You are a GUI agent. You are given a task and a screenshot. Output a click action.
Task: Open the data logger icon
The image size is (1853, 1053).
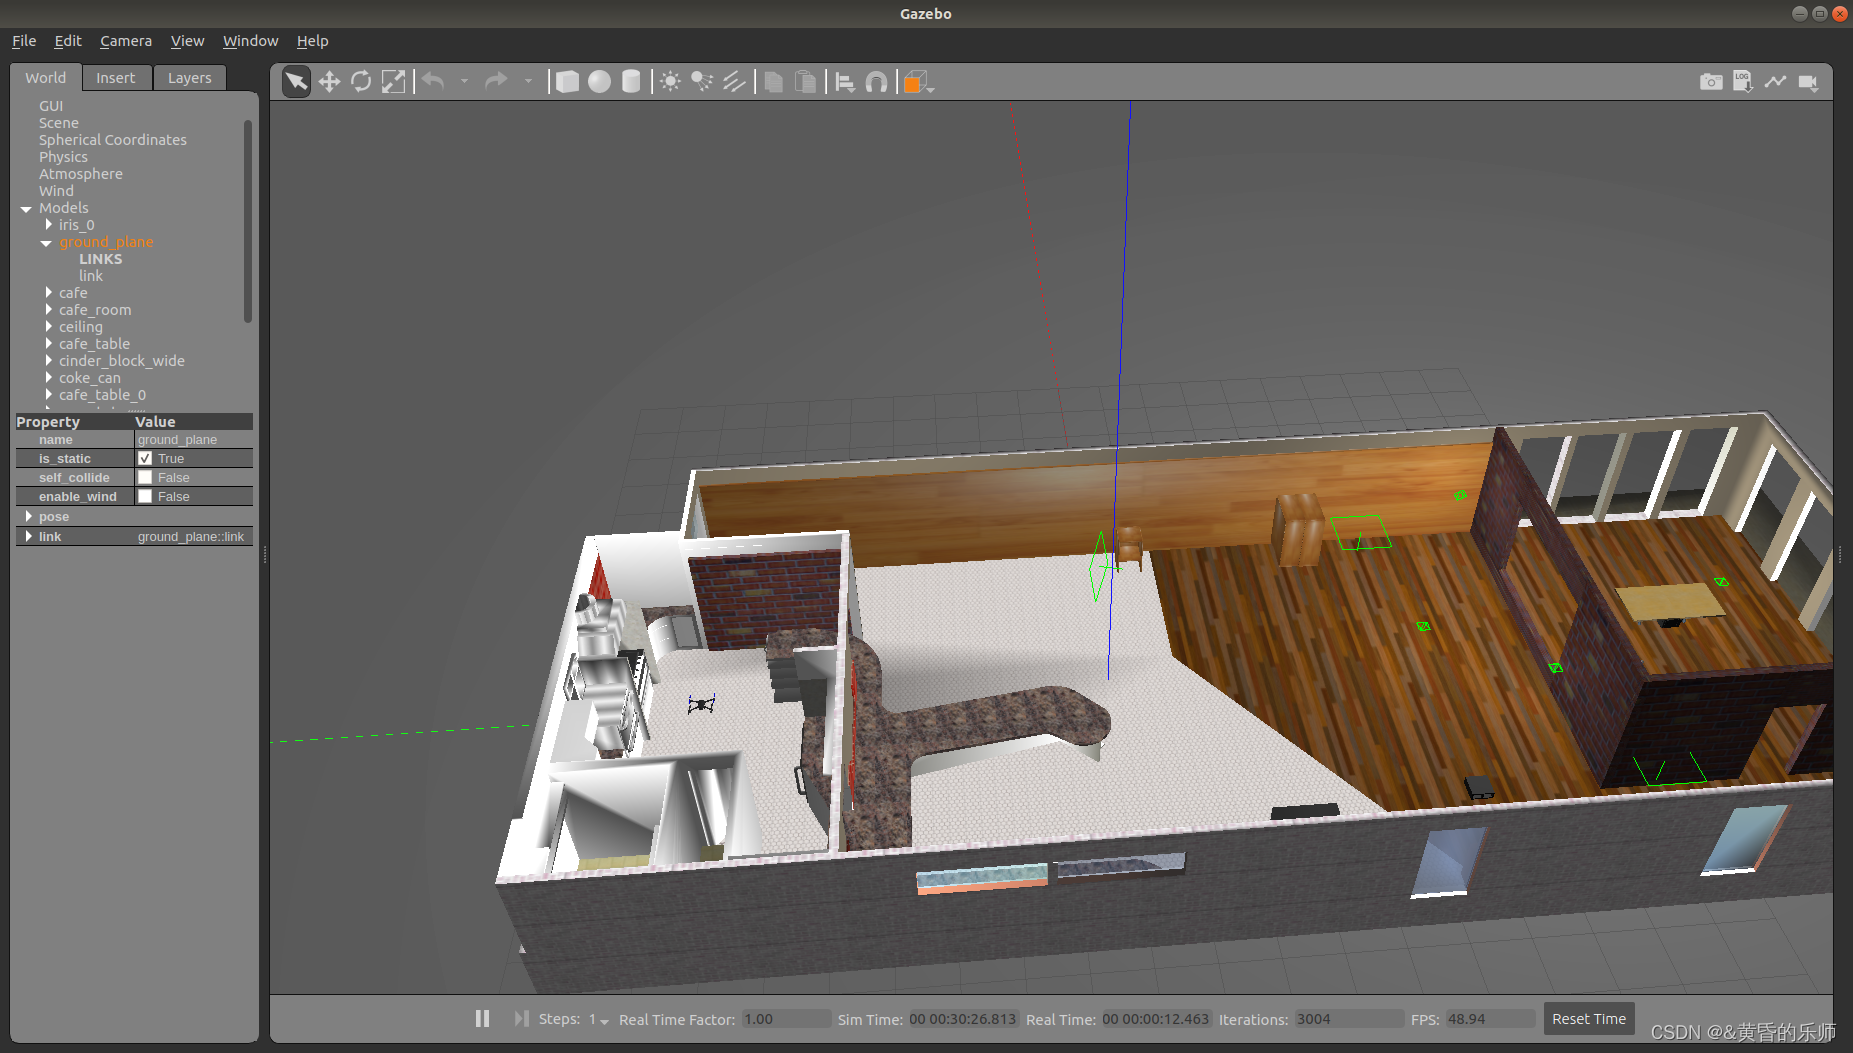pyautogui.click(x=1743, y=82)
